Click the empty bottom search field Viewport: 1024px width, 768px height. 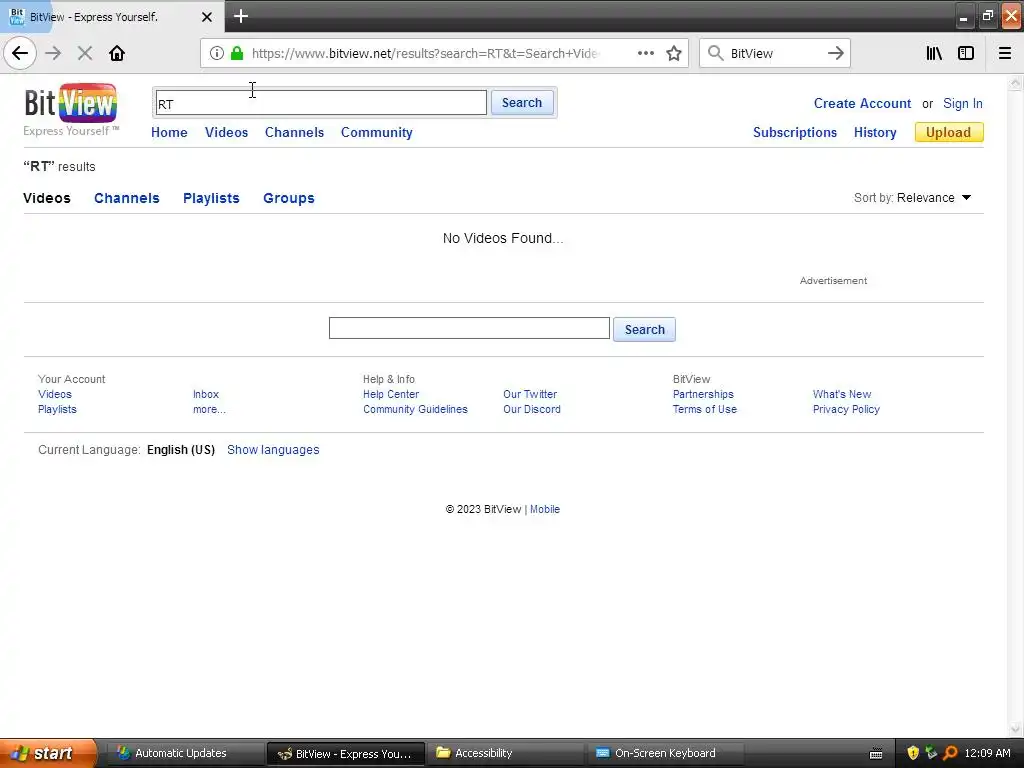point(469,328)
